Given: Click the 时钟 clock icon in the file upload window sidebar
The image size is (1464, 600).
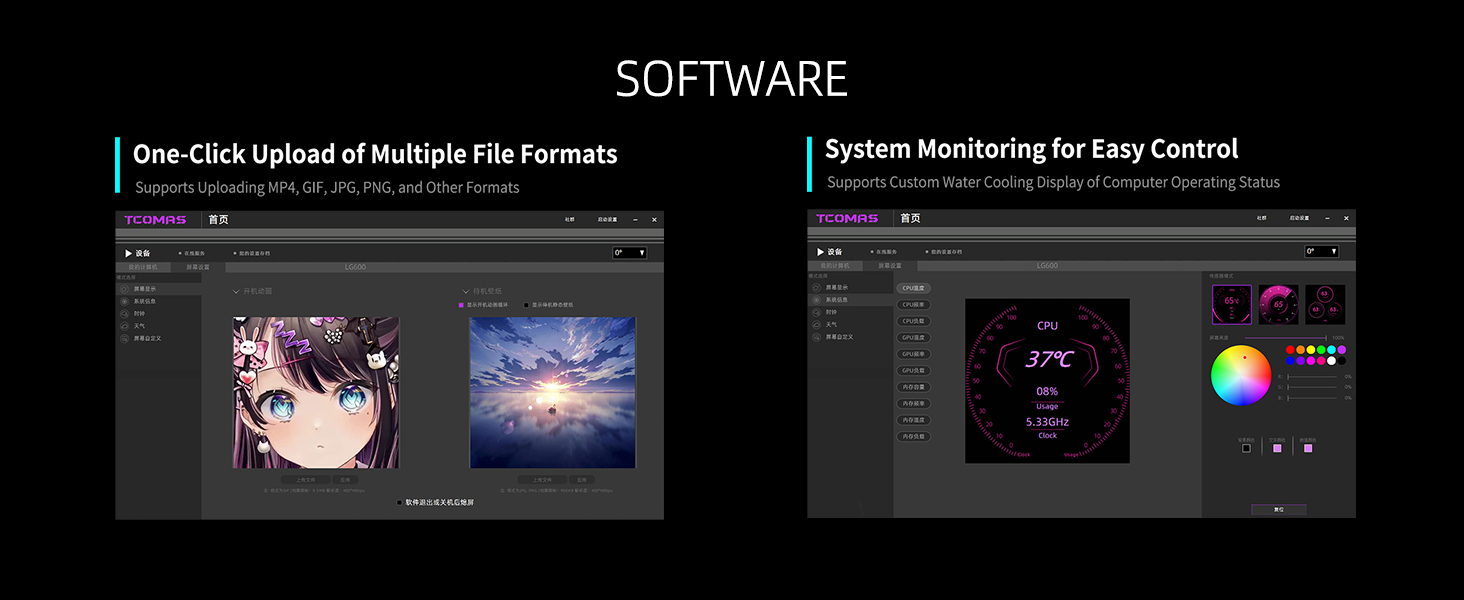Looking at the screenshot, I should 124,313.
